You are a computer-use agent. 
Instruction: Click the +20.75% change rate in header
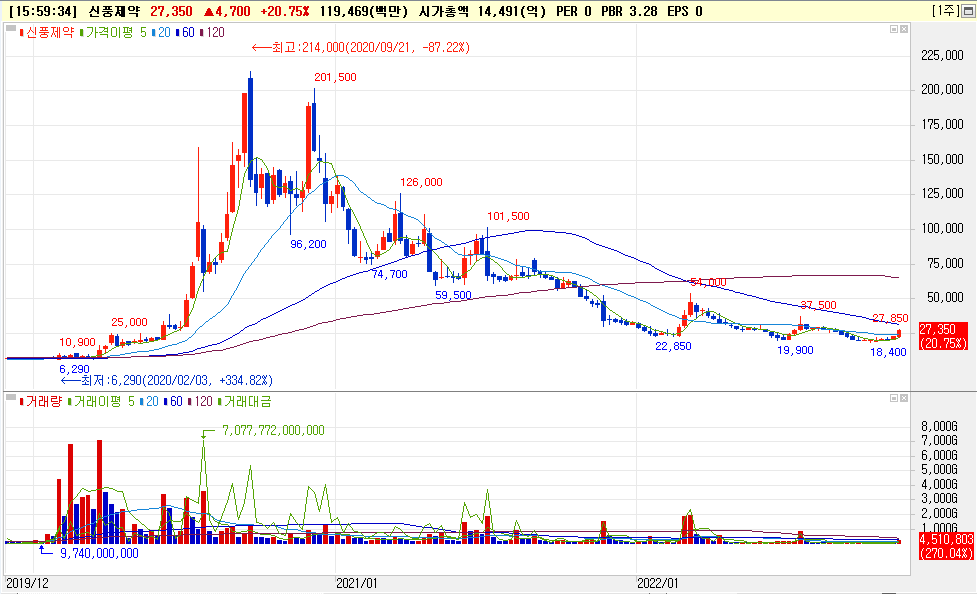(x=285, y=11)
